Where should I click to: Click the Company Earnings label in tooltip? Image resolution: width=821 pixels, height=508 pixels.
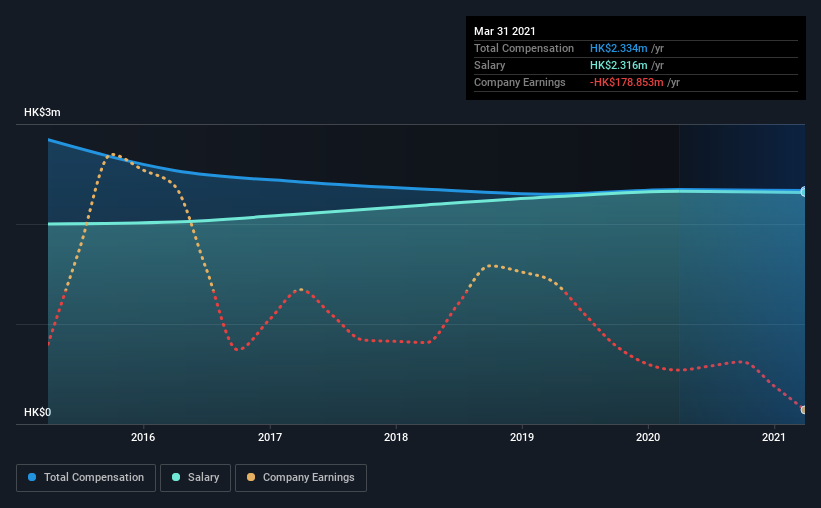(x=519, y=82)
